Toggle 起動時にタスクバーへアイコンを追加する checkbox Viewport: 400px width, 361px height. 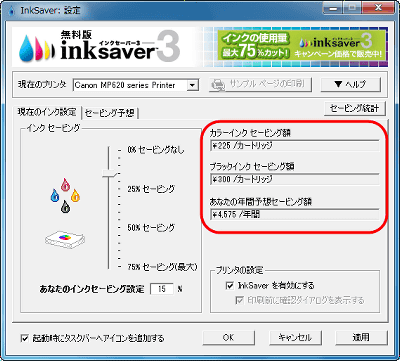[x=25, y=338]
